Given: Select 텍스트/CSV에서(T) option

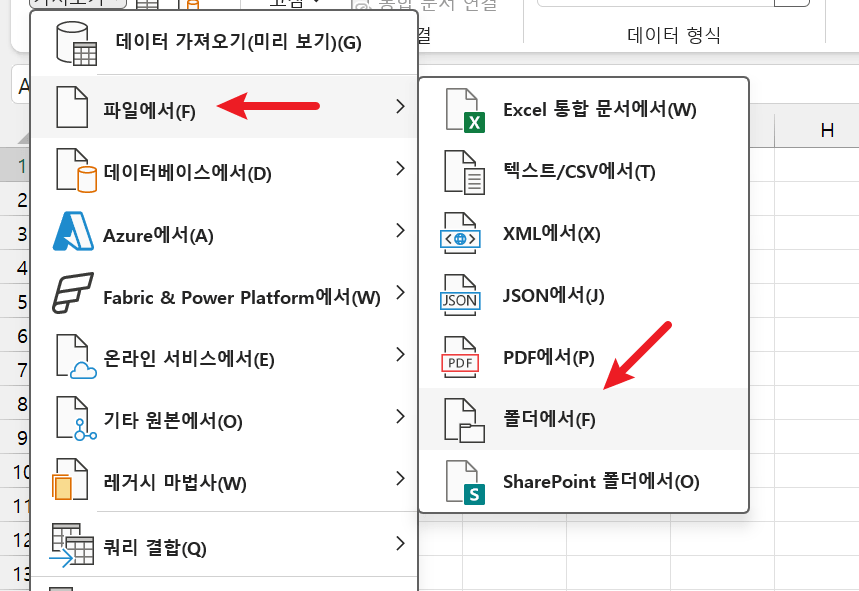Looking at the screenshot, I should pos(584,171).
